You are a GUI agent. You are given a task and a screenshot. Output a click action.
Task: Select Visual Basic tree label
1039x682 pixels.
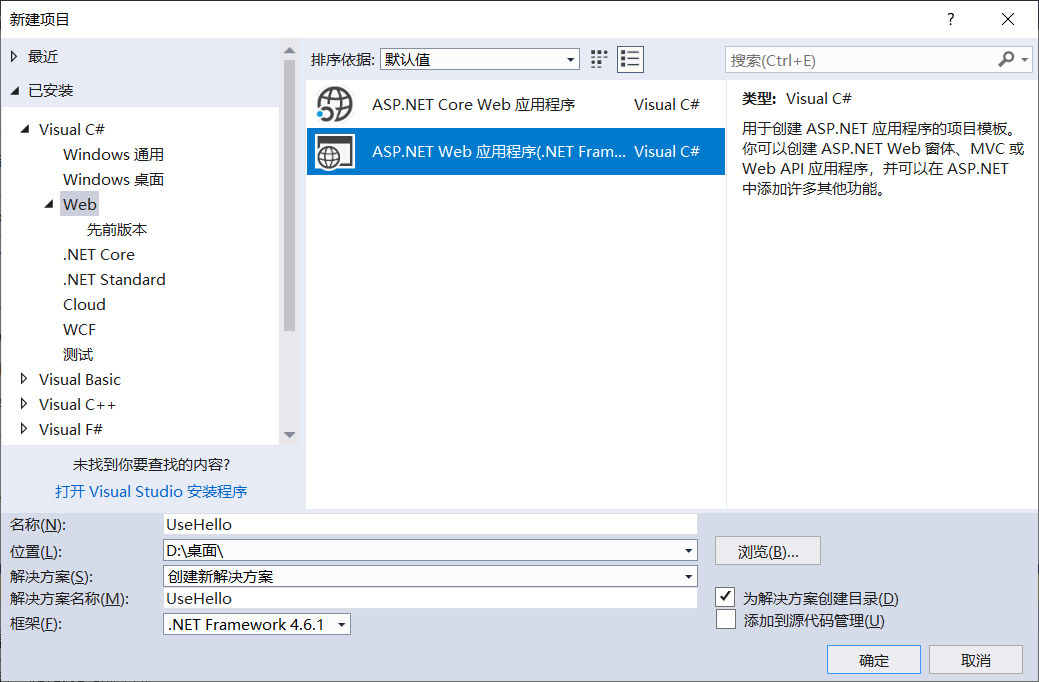(x=80, y=379)
